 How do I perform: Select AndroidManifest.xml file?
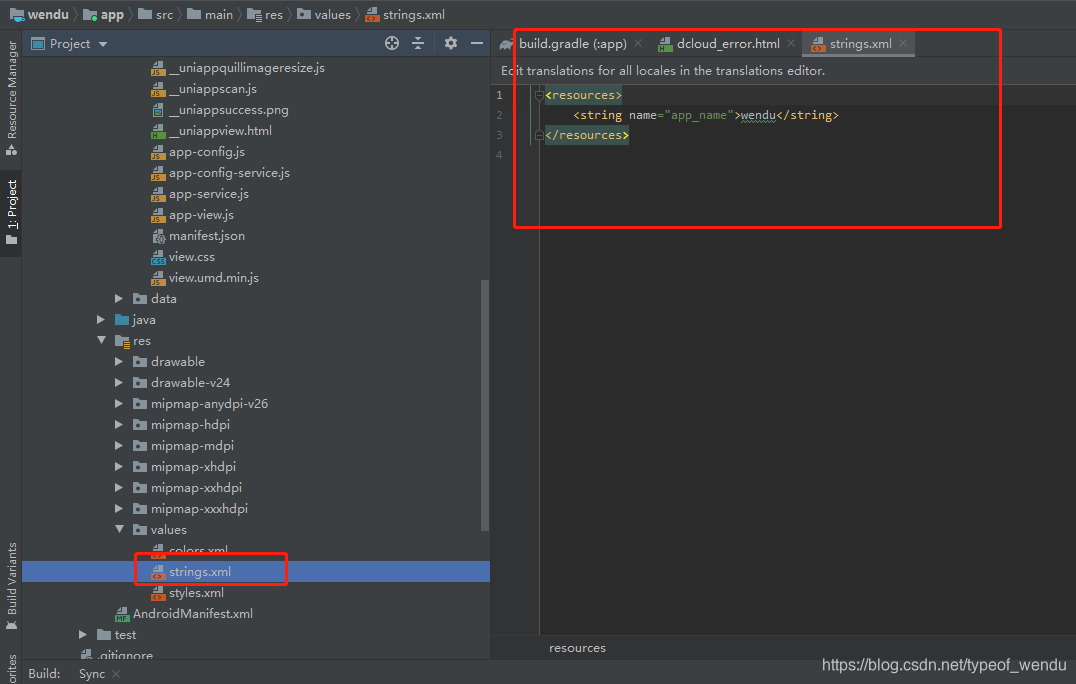183,614
